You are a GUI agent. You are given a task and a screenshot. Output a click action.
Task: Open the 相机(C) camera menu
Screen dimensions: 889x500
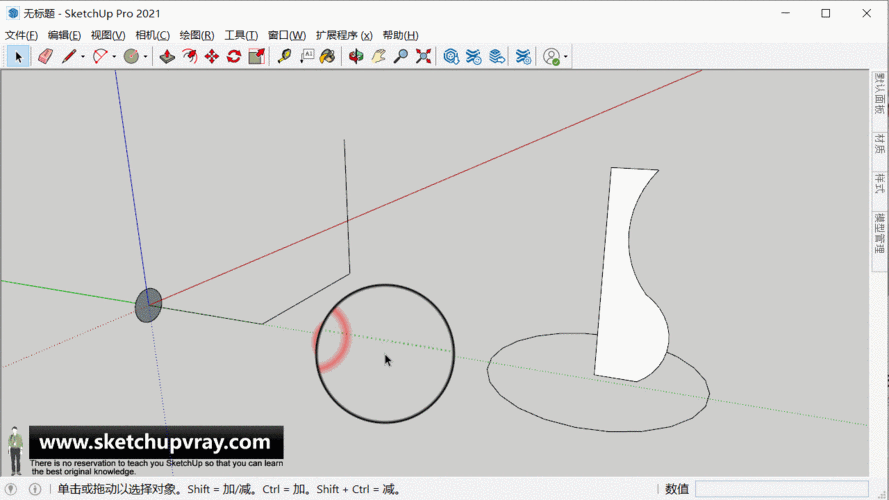[152, 35]
